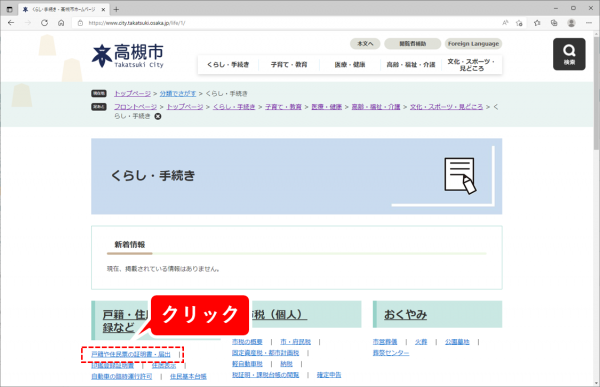Open the 市税の概要 link

click(247, 342)
